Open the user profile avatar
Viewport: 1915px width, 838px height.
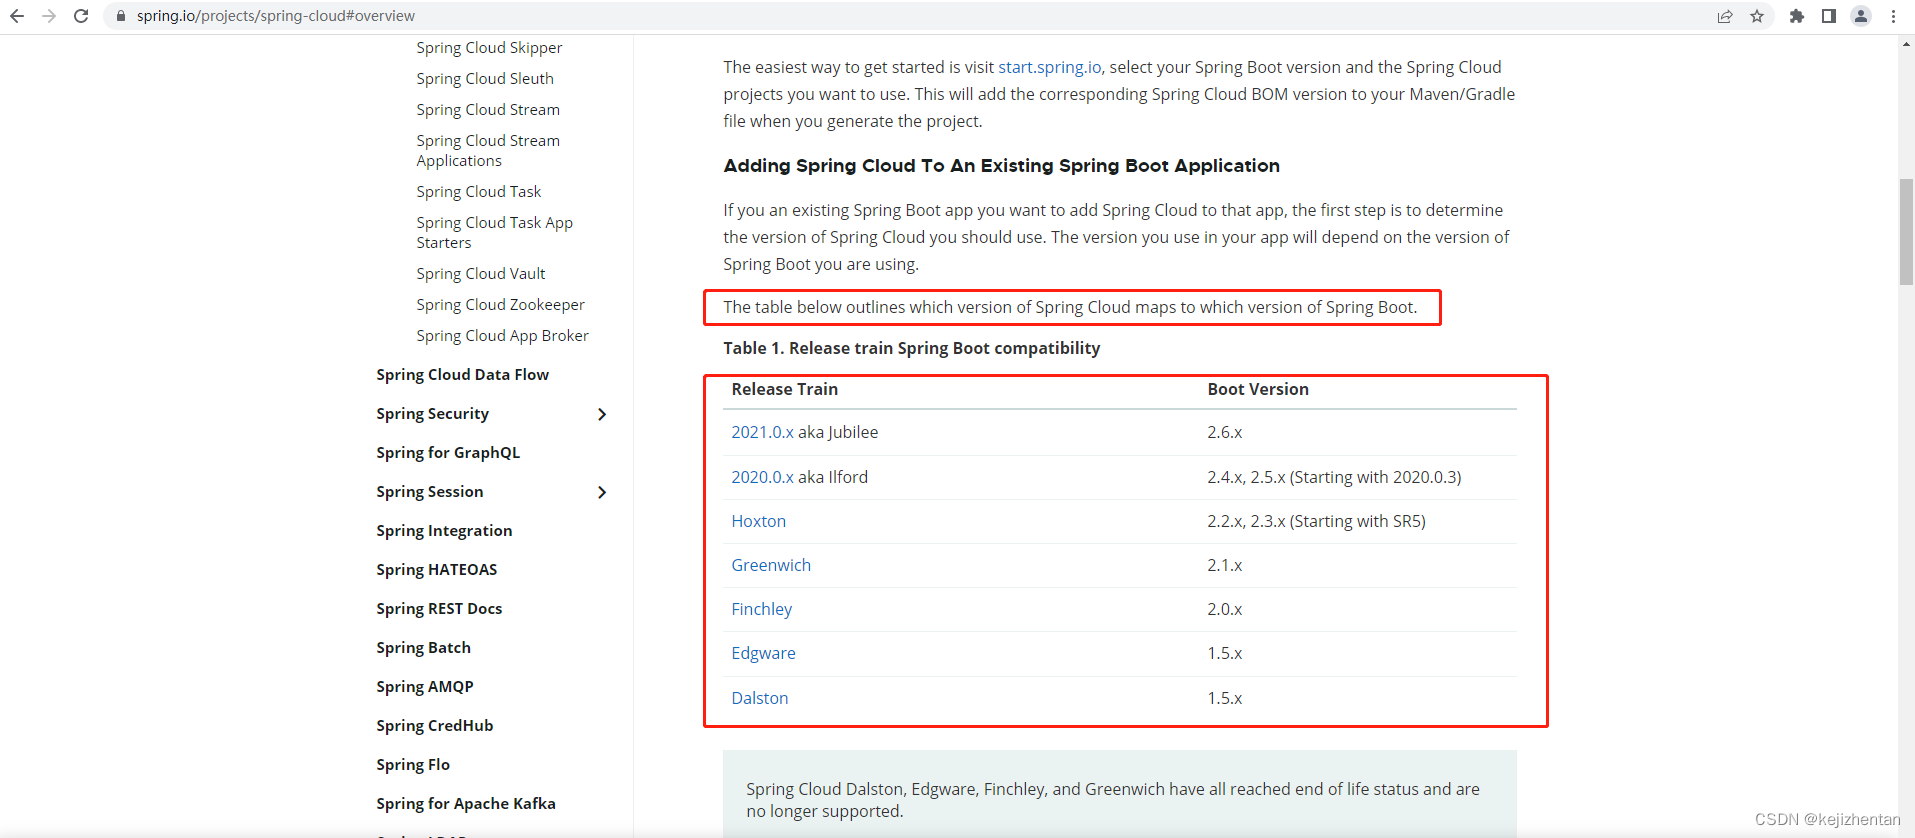[x=1861, y=16]
